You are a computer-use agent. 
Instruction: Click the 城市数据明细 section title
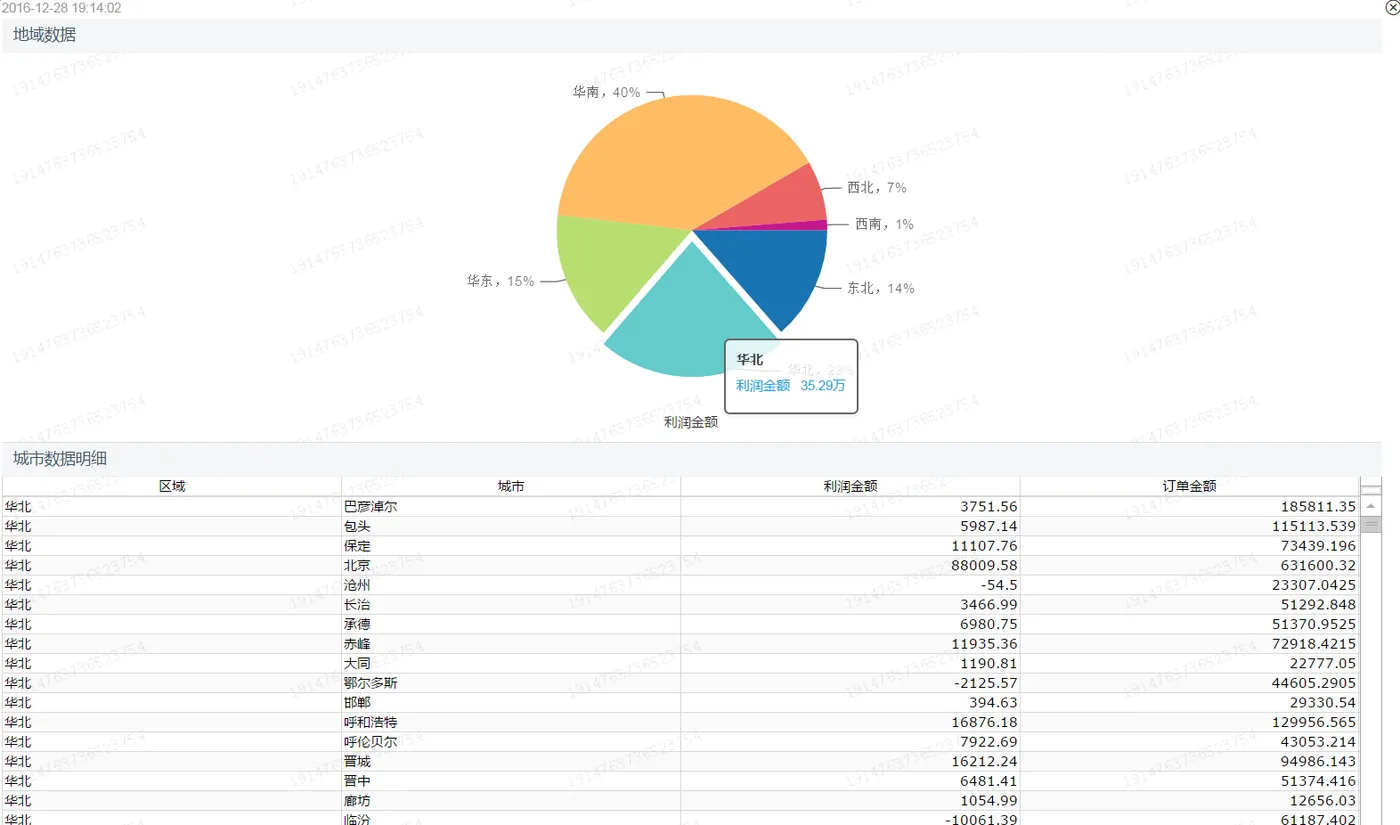60,459
